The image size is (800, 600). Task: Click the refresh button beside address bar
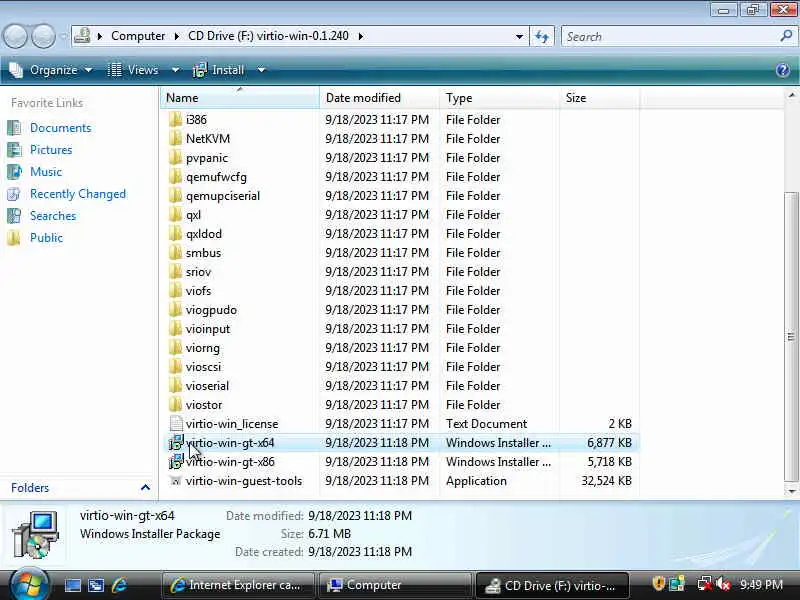[542, 36]
